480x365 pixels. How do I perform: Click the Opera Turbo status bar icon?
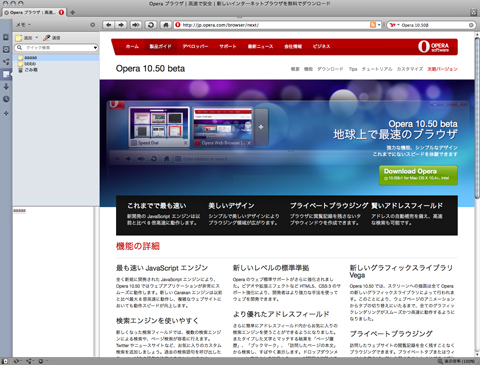(41, 361)
